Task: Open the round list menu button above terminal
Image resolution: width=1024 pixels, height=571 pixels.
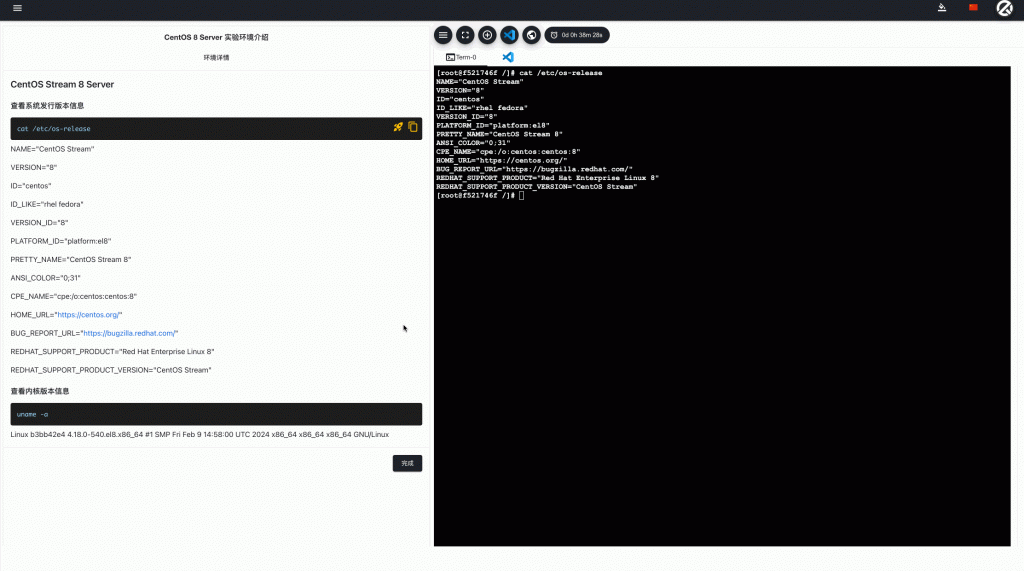Action: click(x=443, y=35)
